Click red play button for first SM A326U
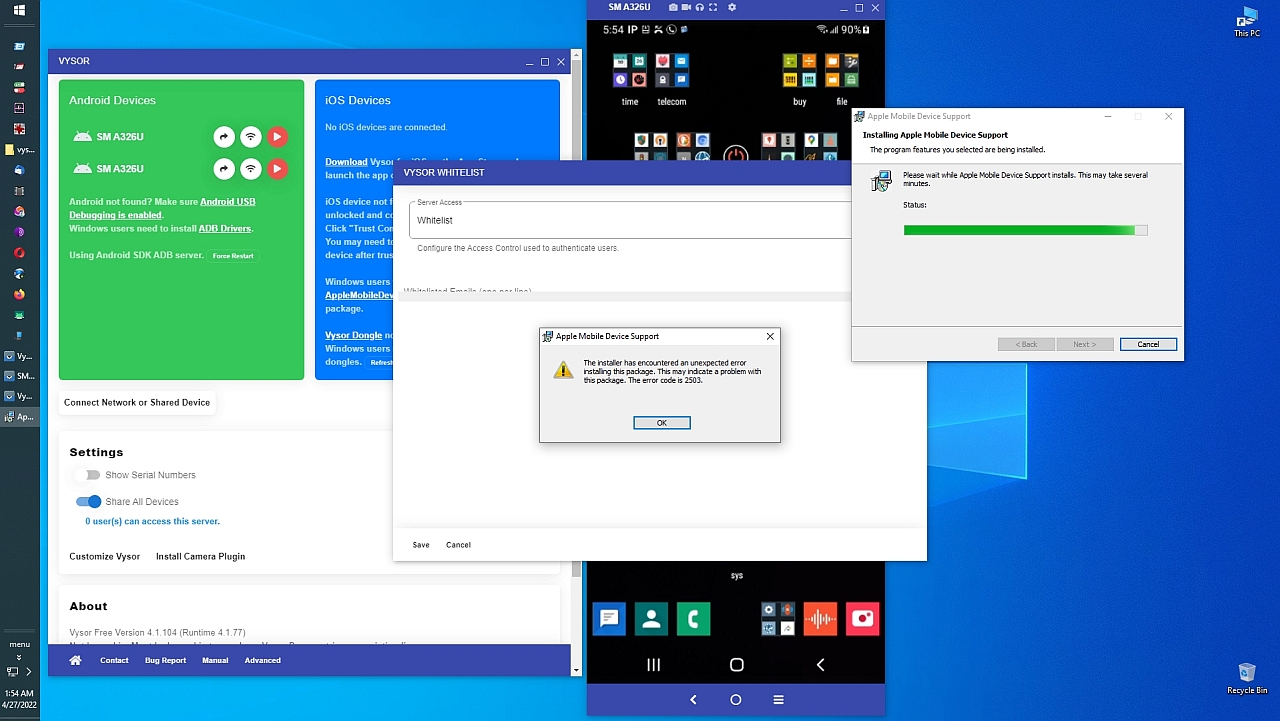Screen dimensions: 1280x721 coord(277,137)
